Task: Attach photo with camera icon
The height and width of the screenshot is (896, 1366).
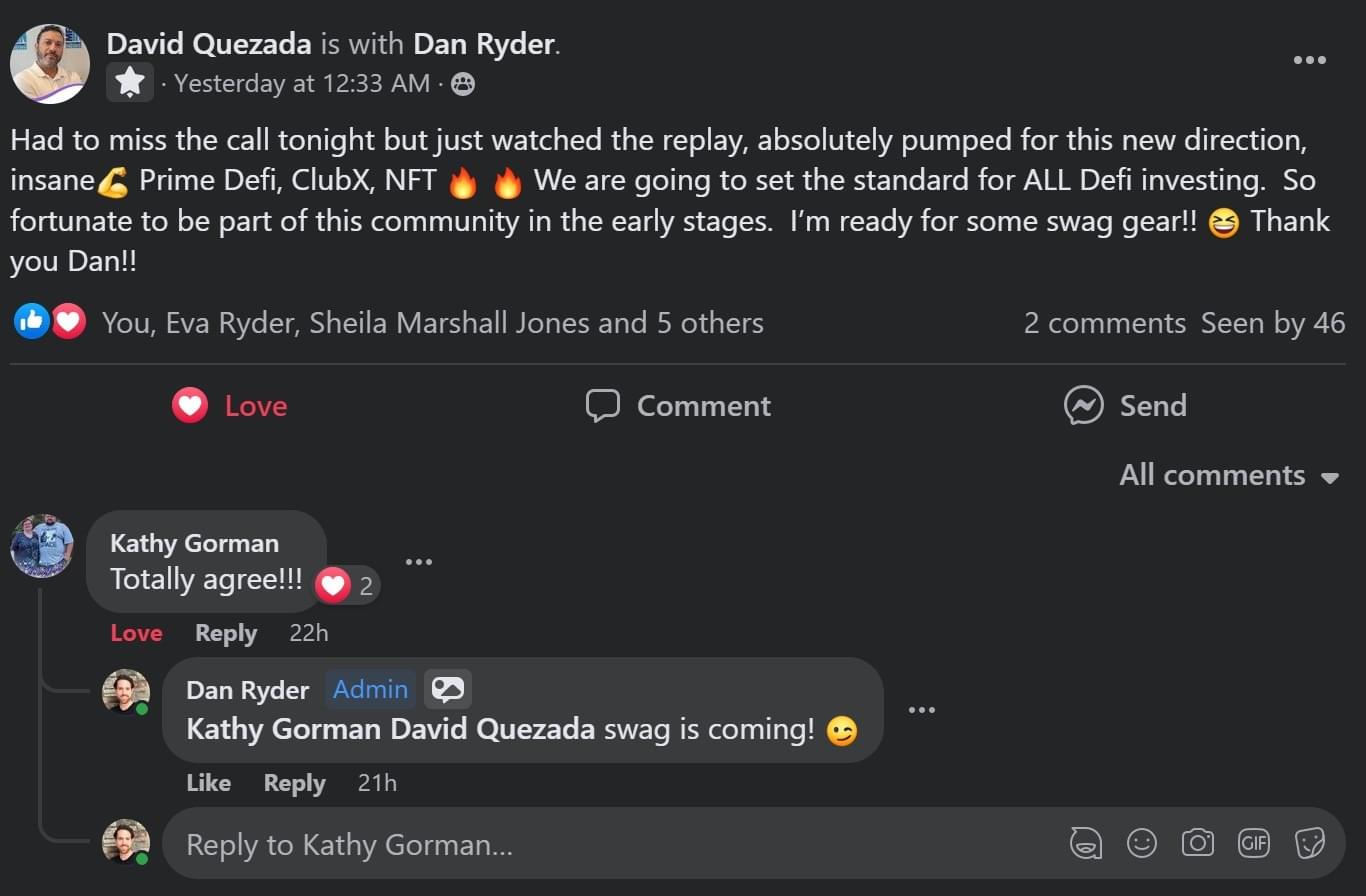Action: 1198,843
